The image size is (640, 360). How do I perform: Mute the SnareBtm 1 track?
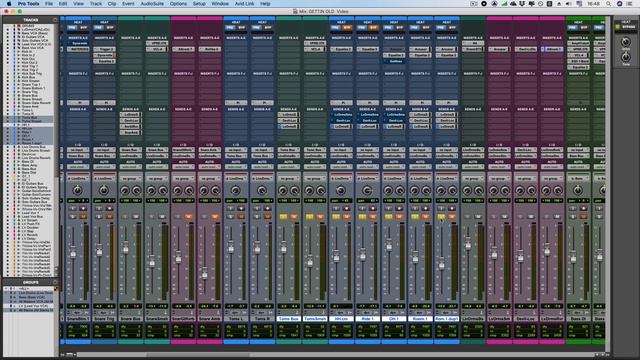tap(83, 217)
